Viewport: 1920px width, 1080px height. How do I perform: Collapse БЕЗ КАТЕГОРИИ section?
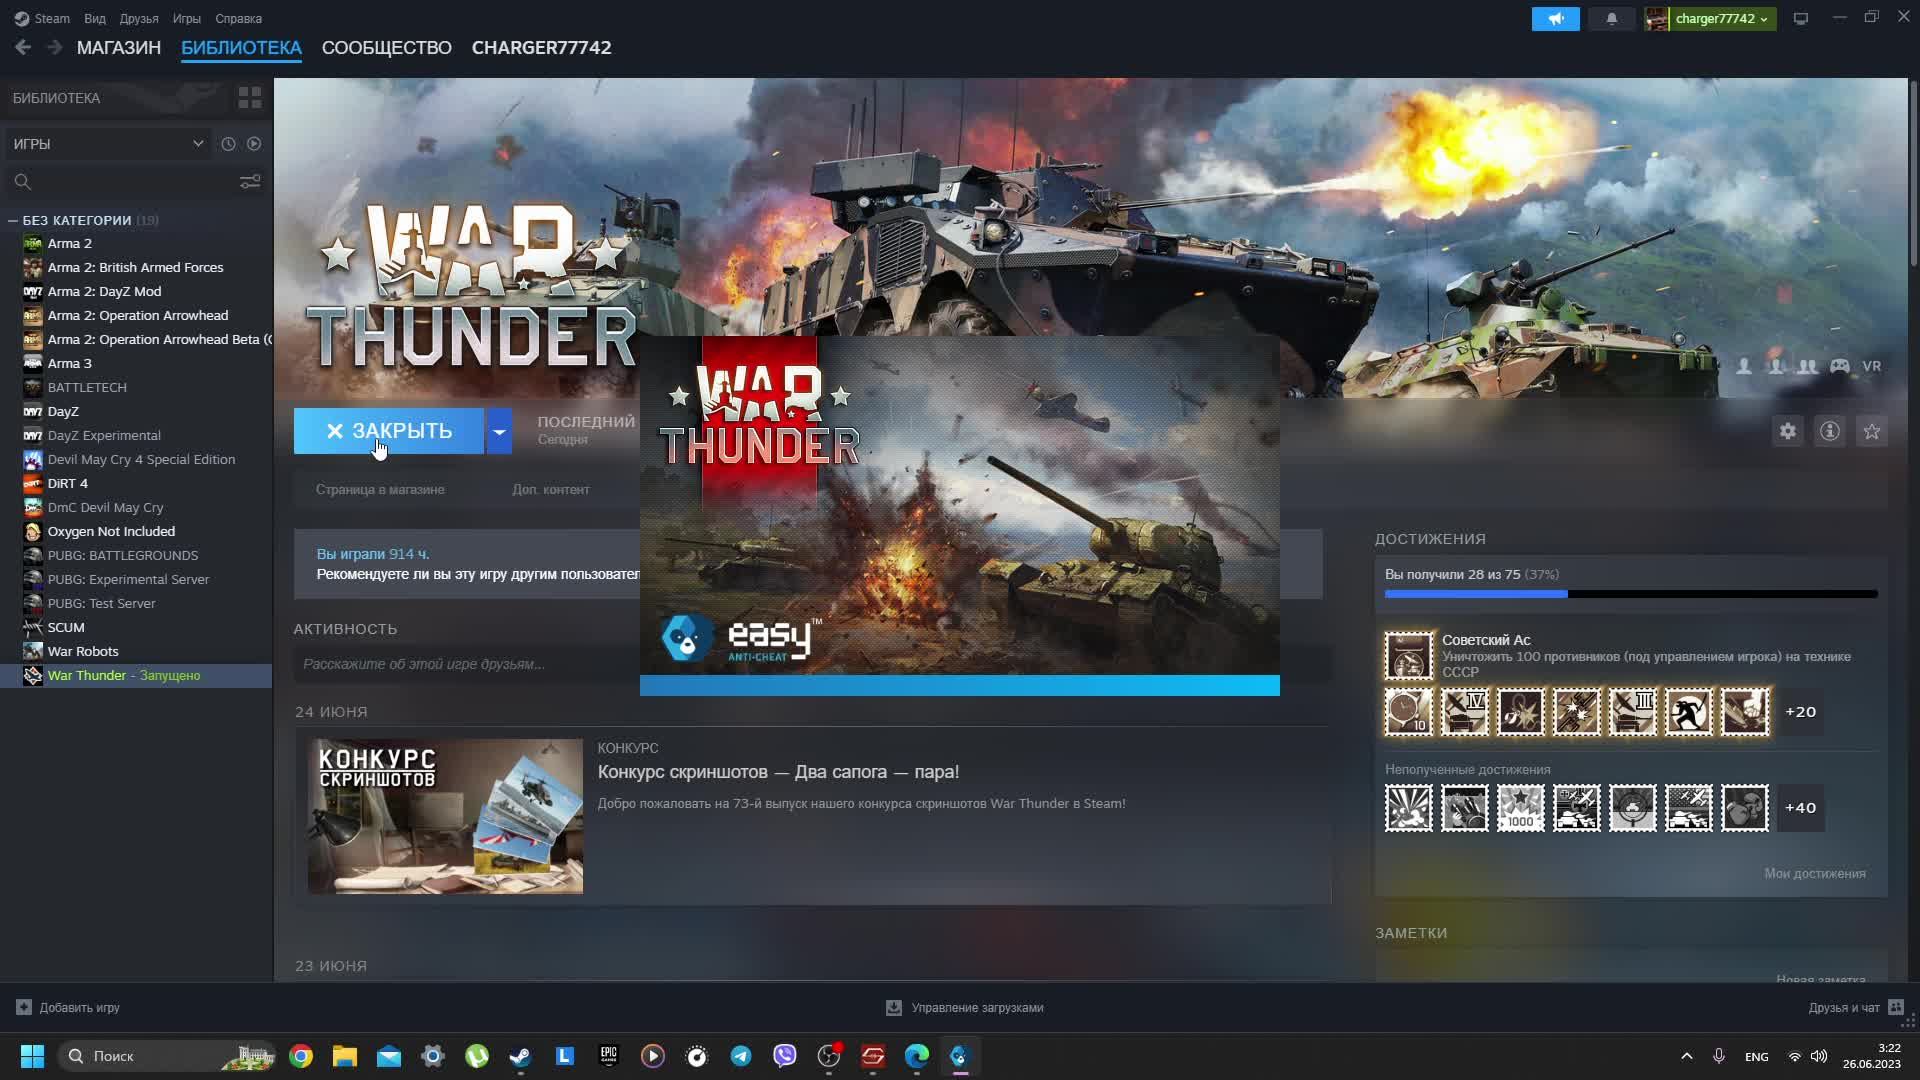(x=13, y=220)
